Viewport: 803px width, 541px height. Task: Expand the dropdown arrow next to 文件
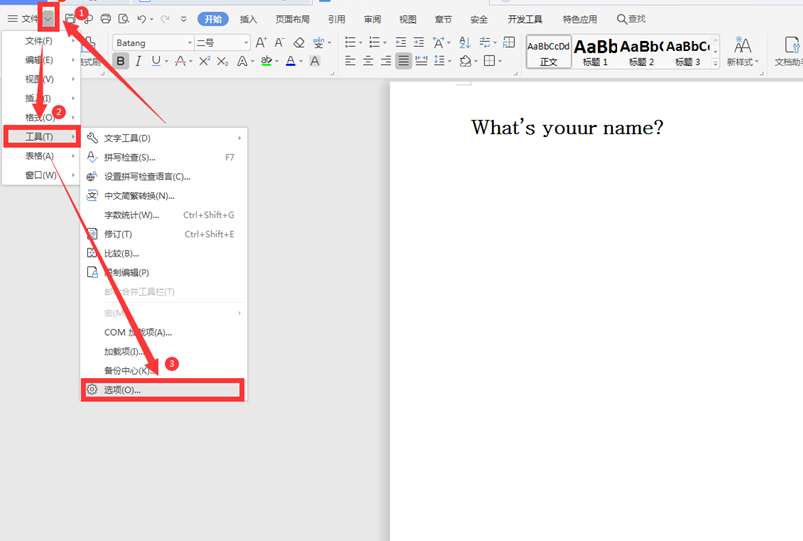coord(48,19)
